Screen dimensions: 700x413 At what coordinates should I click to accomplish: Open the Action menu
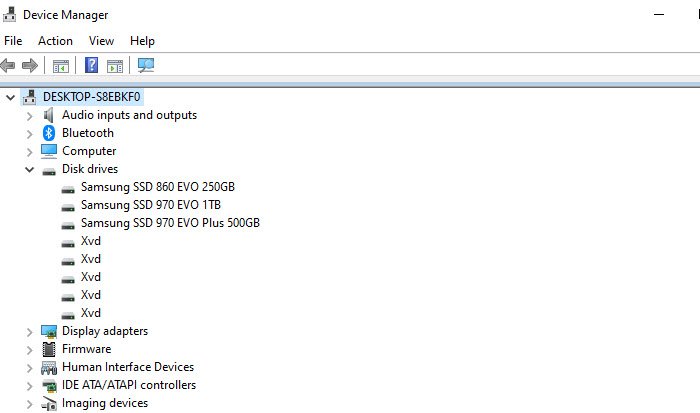55,41
